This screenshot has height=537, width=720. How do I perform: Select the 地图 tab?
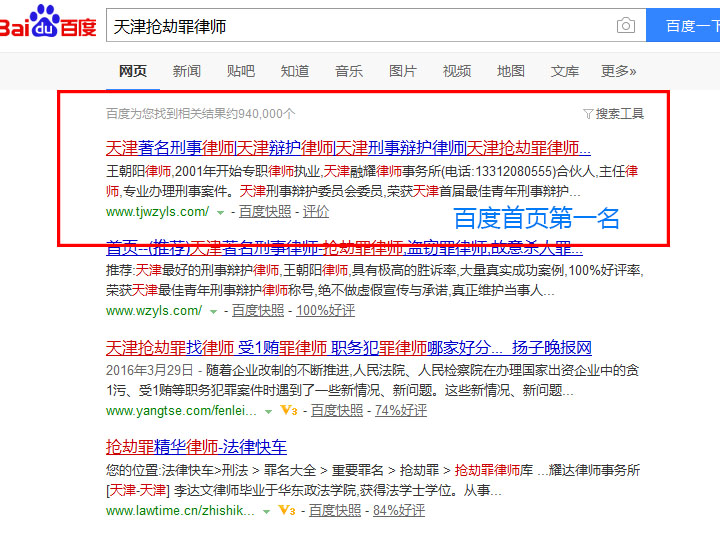point(511,71)
